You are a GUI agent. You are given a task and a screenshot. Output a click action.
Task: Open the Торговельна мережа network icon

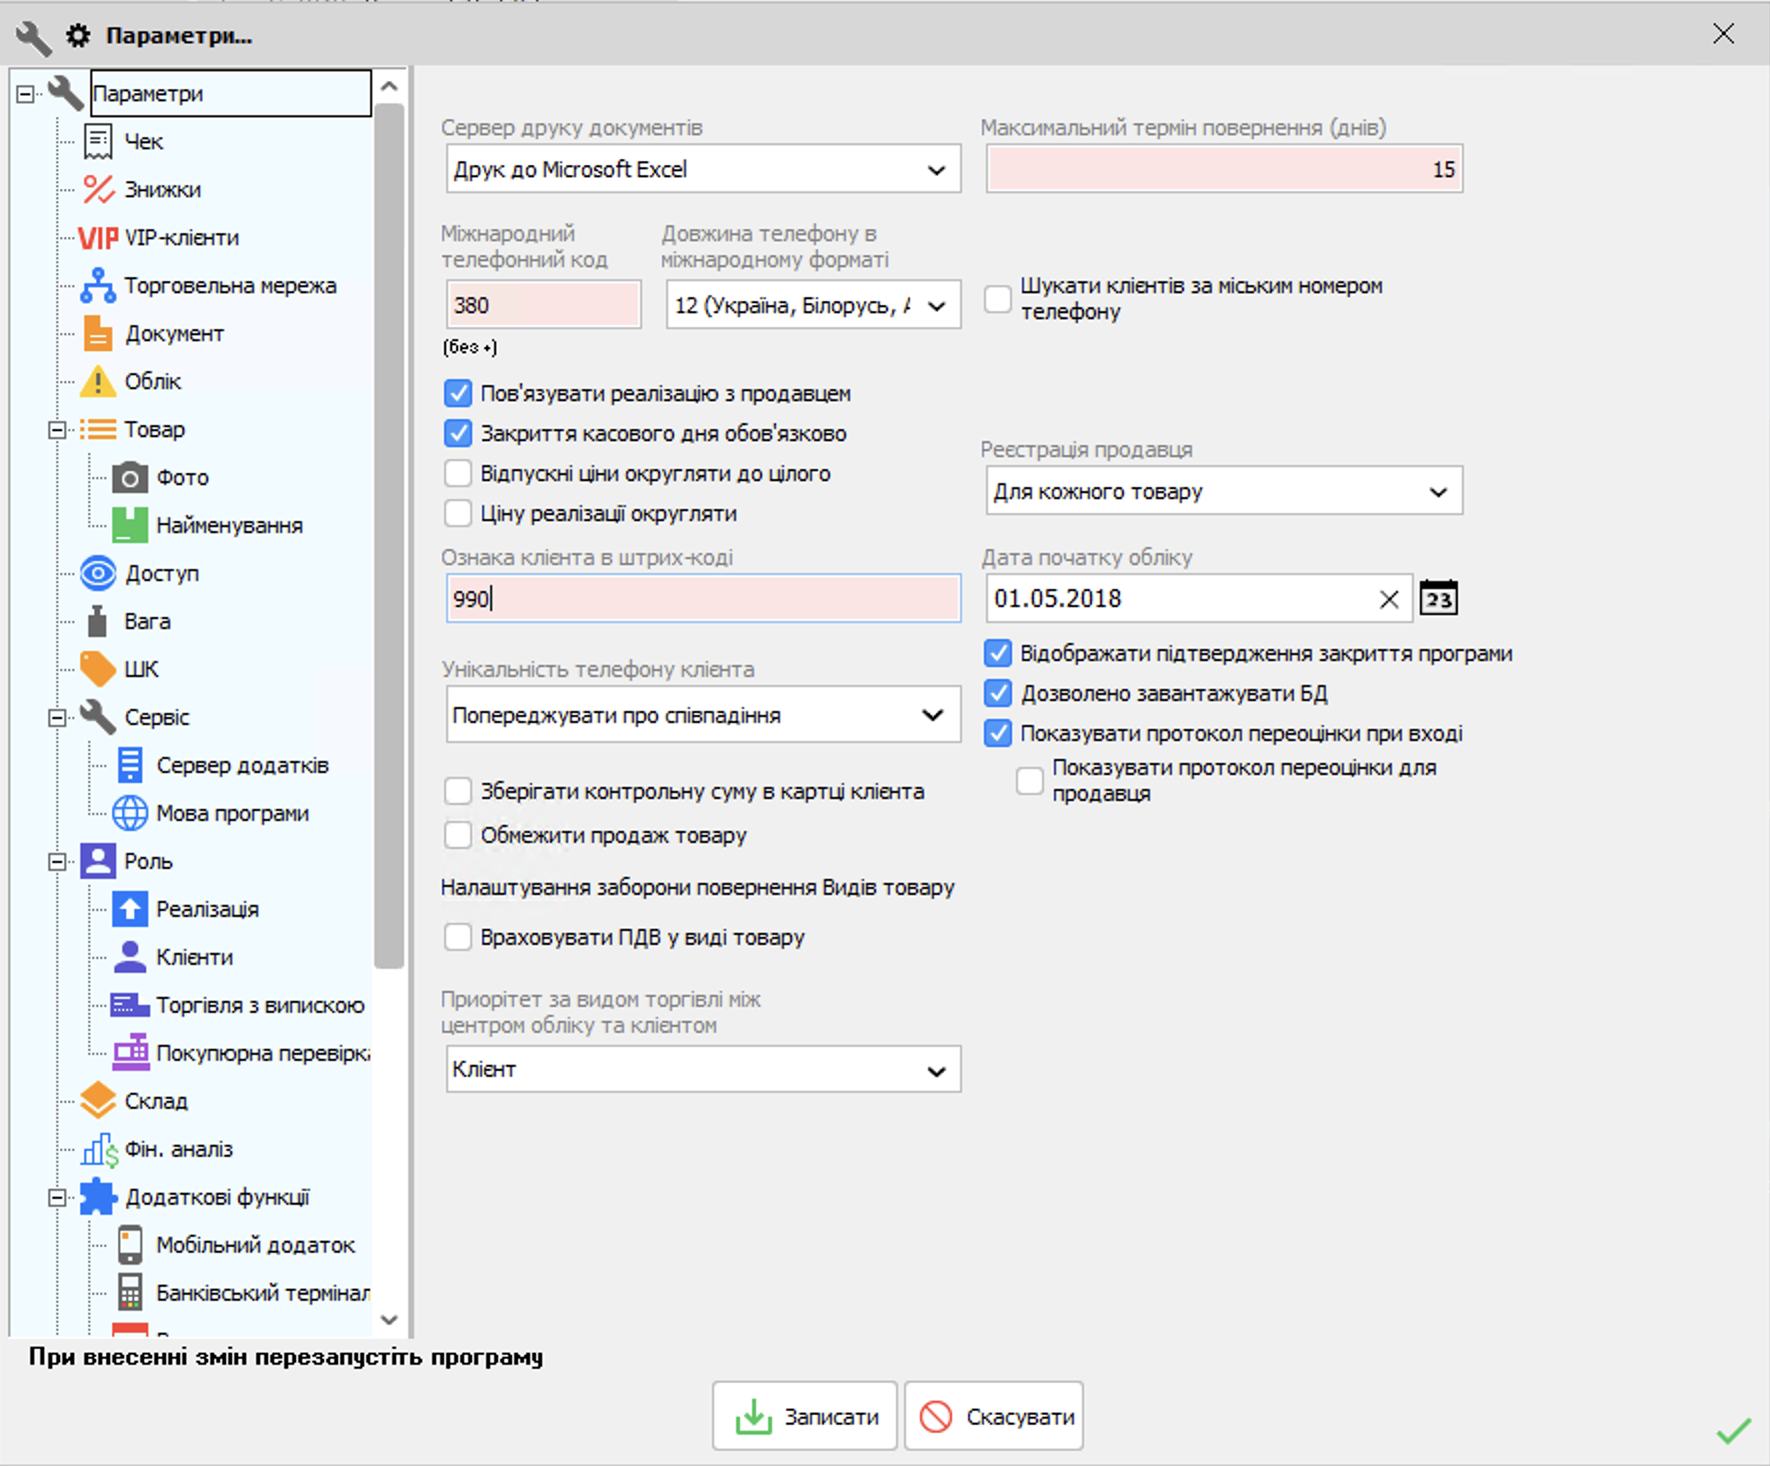coord(98,286)
